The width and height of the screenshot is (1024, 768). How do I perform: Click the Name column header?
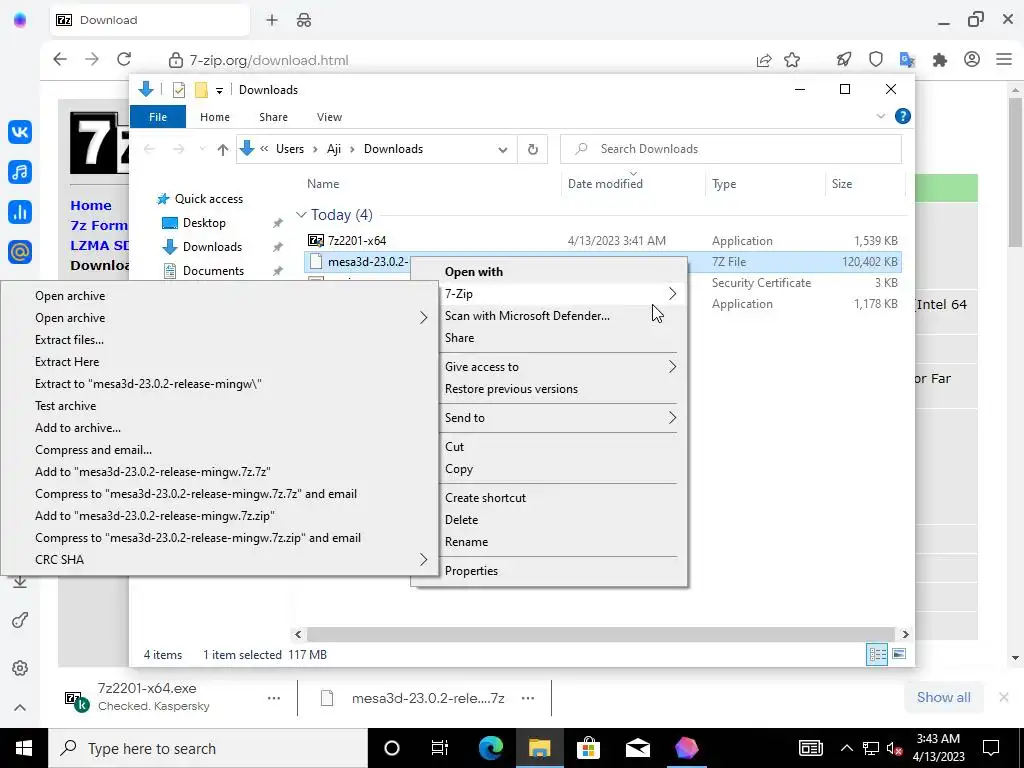pyautogui.click(x=323, y=184)
